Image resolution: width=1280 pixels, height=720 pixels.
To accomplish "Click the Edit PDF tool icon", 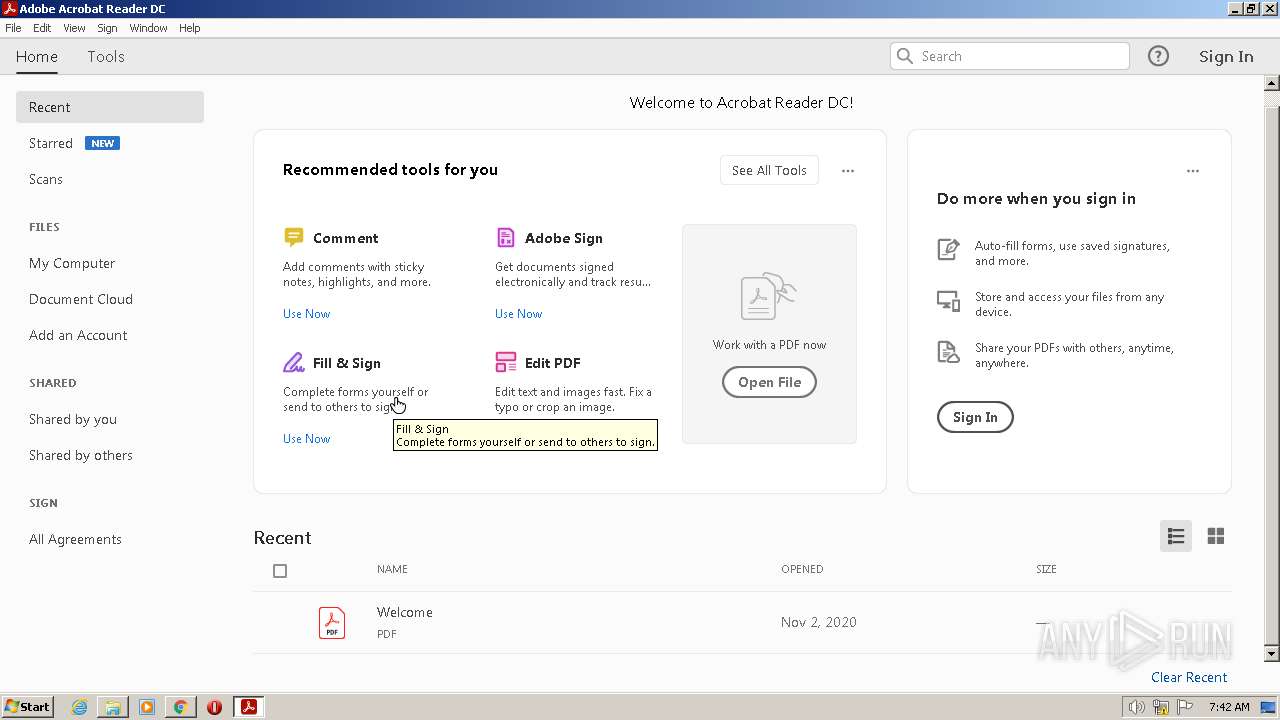I will 505,362.
